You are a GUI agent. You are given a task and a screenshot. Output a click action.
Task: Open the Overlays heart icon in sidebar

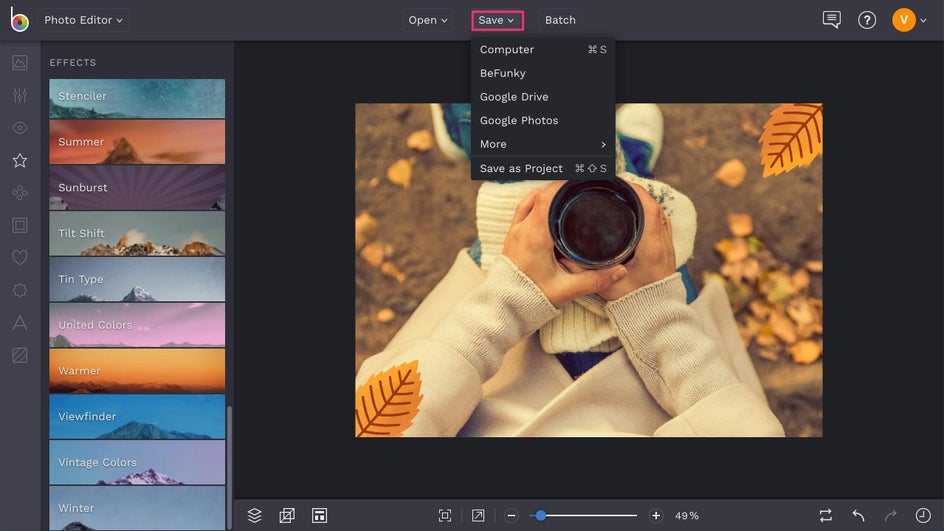click(x=19, y=258)
